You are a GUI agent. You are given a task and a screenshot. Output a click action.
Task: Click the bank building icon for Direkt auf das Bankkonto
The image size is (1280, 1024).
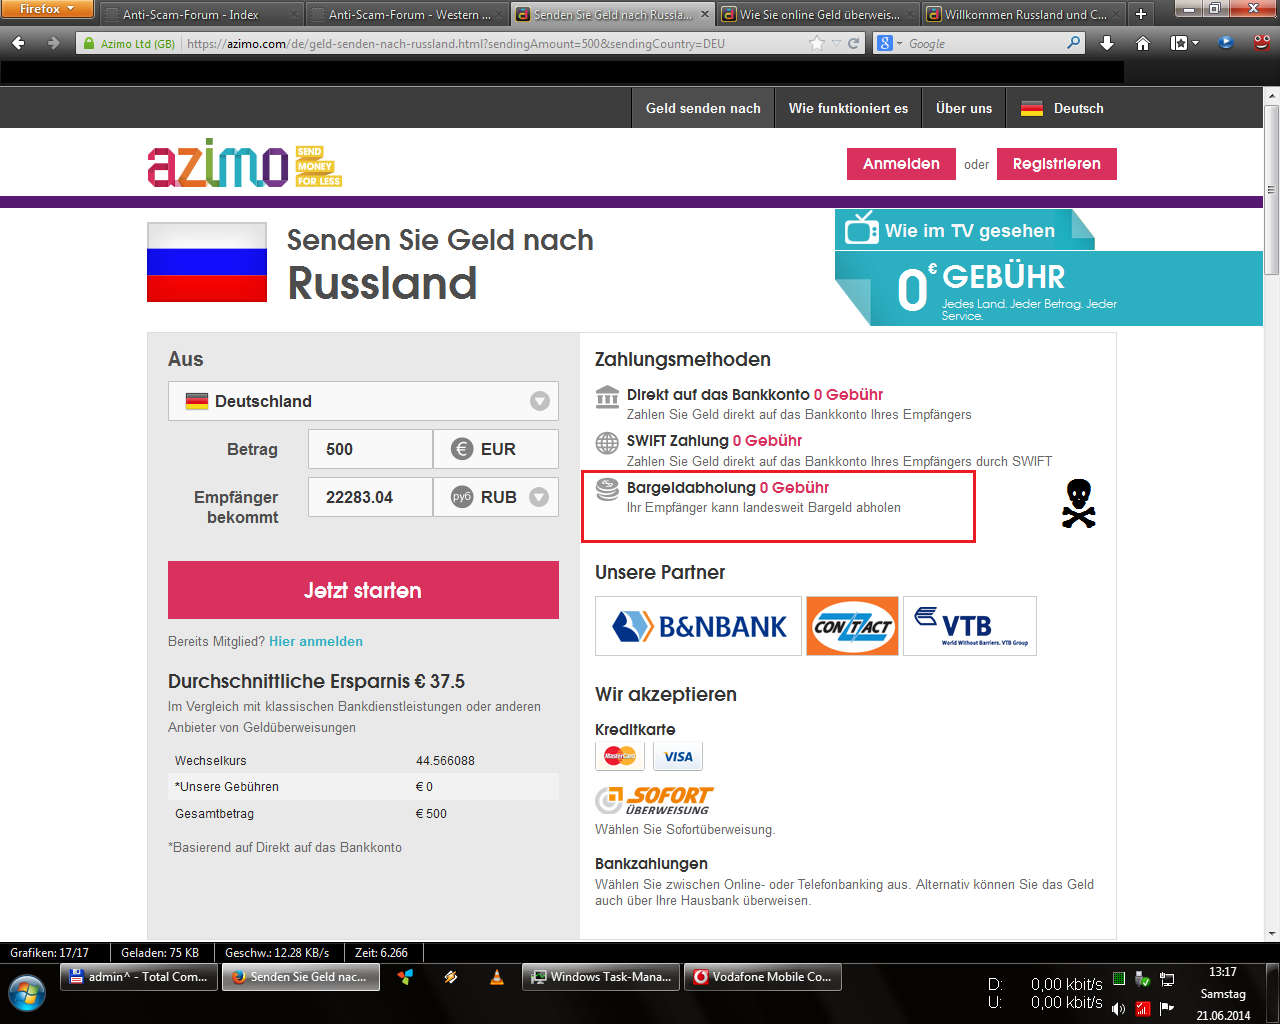click(607, 396)
